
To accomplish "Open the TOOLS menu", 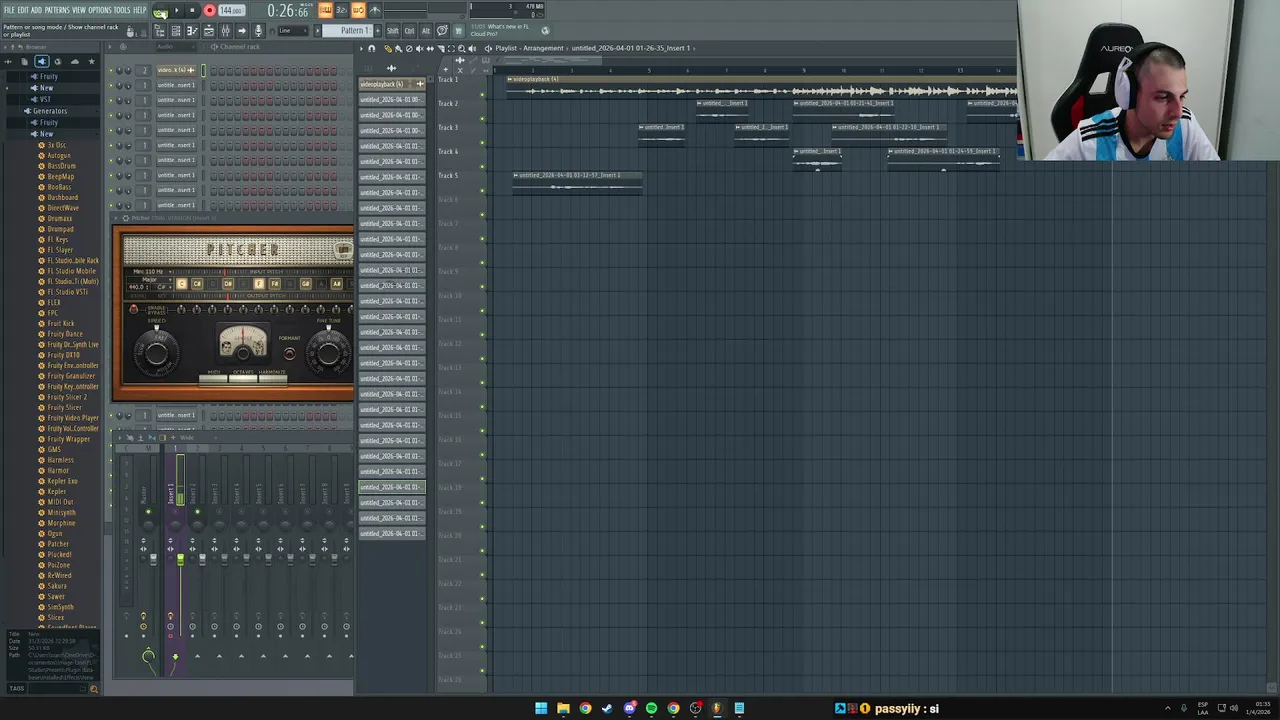I will click(122, 10).
